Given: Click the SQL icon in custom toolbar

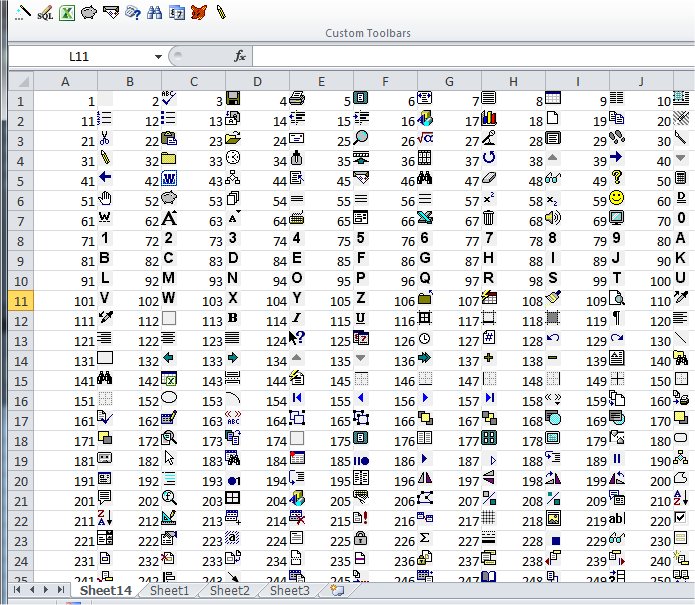Looking at the screenshot, I should tap(45, 13).
